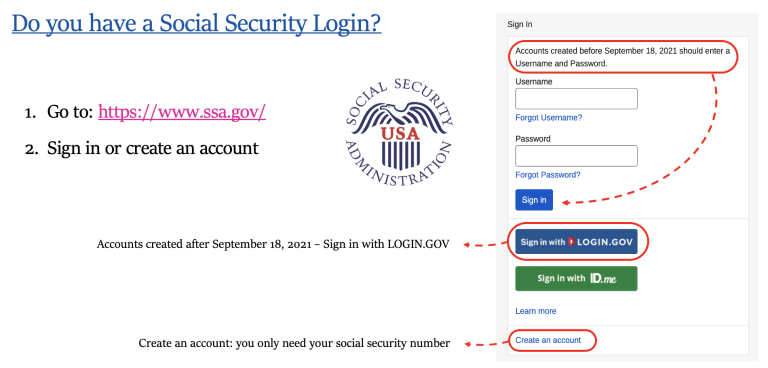Viewport: 768px width, 368px height.
Task: Click the Username field label
Action: [x=533, y=82]
